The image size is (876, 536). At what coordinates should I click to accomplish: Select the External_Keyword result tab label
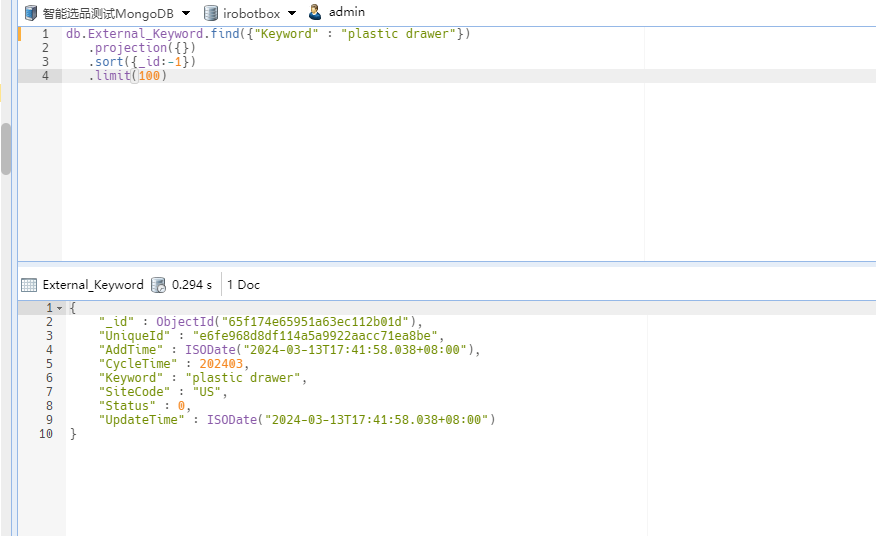click(x=93, y=285)
